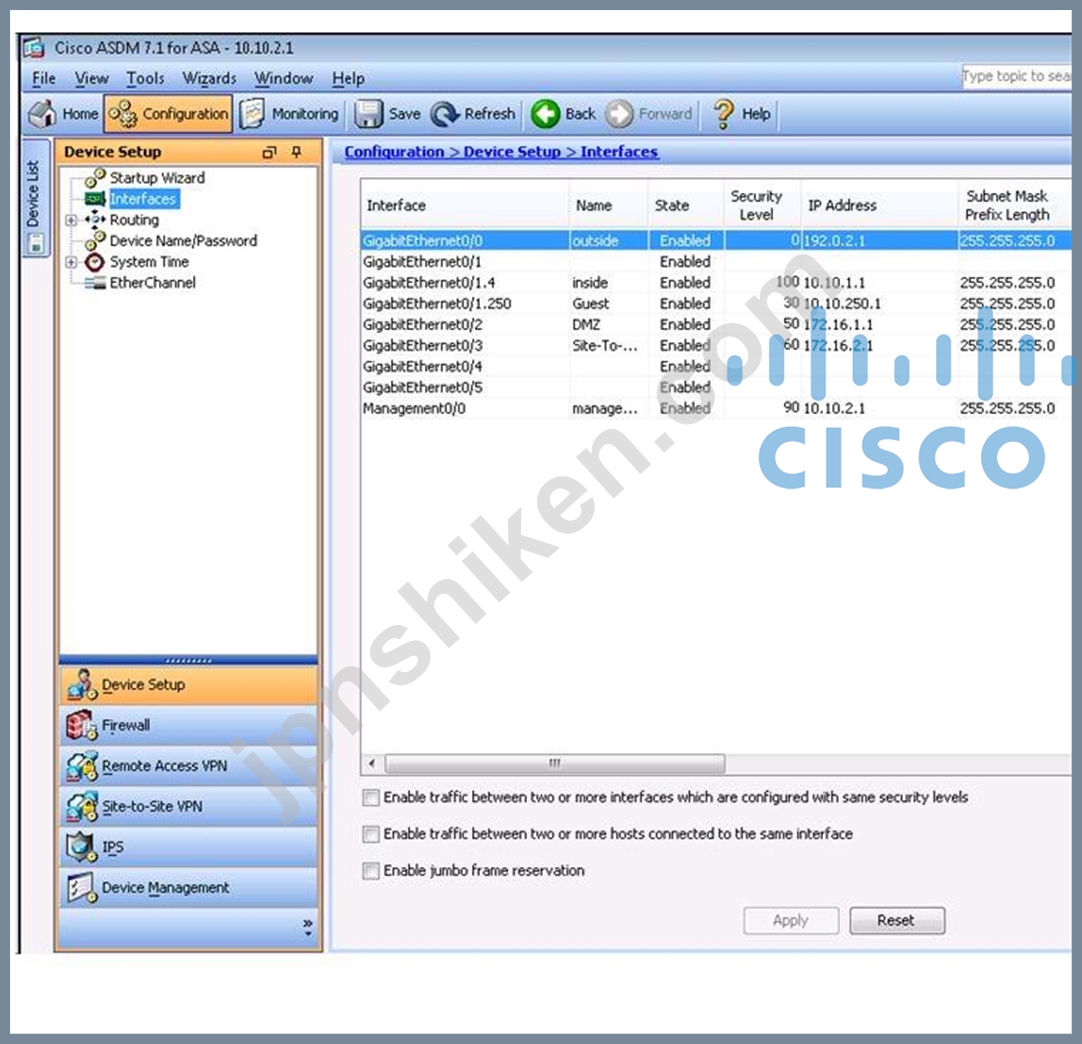Click the Device List sidebar icon

[x=36, y=243]
